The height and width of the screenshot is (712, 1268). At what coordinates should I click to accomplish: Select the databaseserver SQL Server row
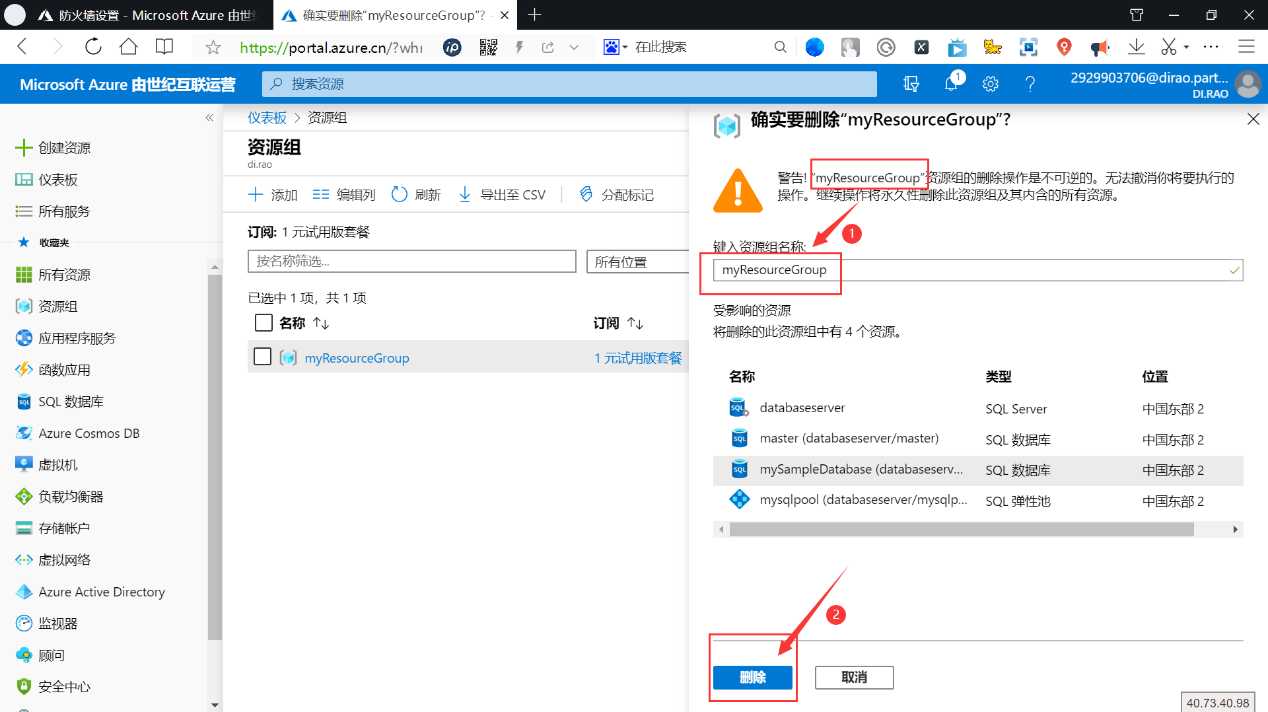tap(978, 408)
